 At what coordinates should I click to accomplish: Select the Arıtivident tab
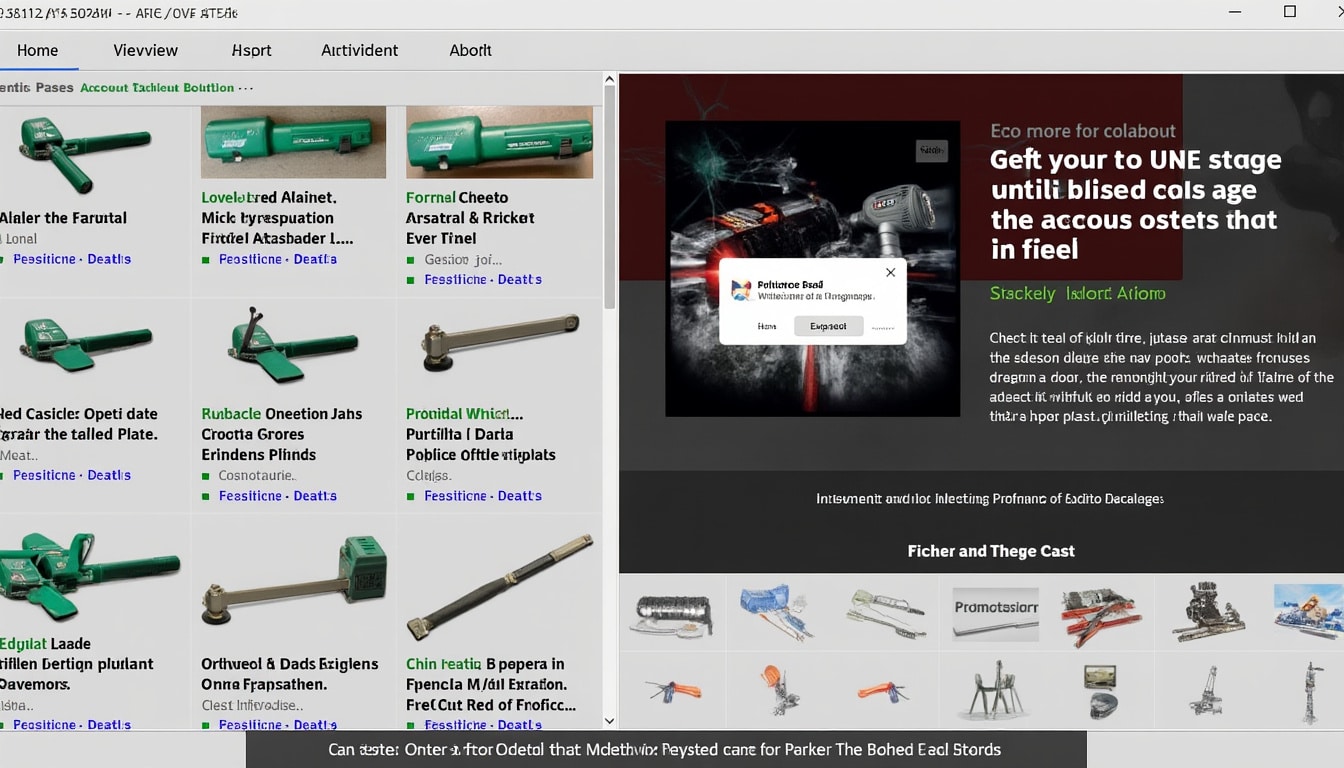(359, 50)
